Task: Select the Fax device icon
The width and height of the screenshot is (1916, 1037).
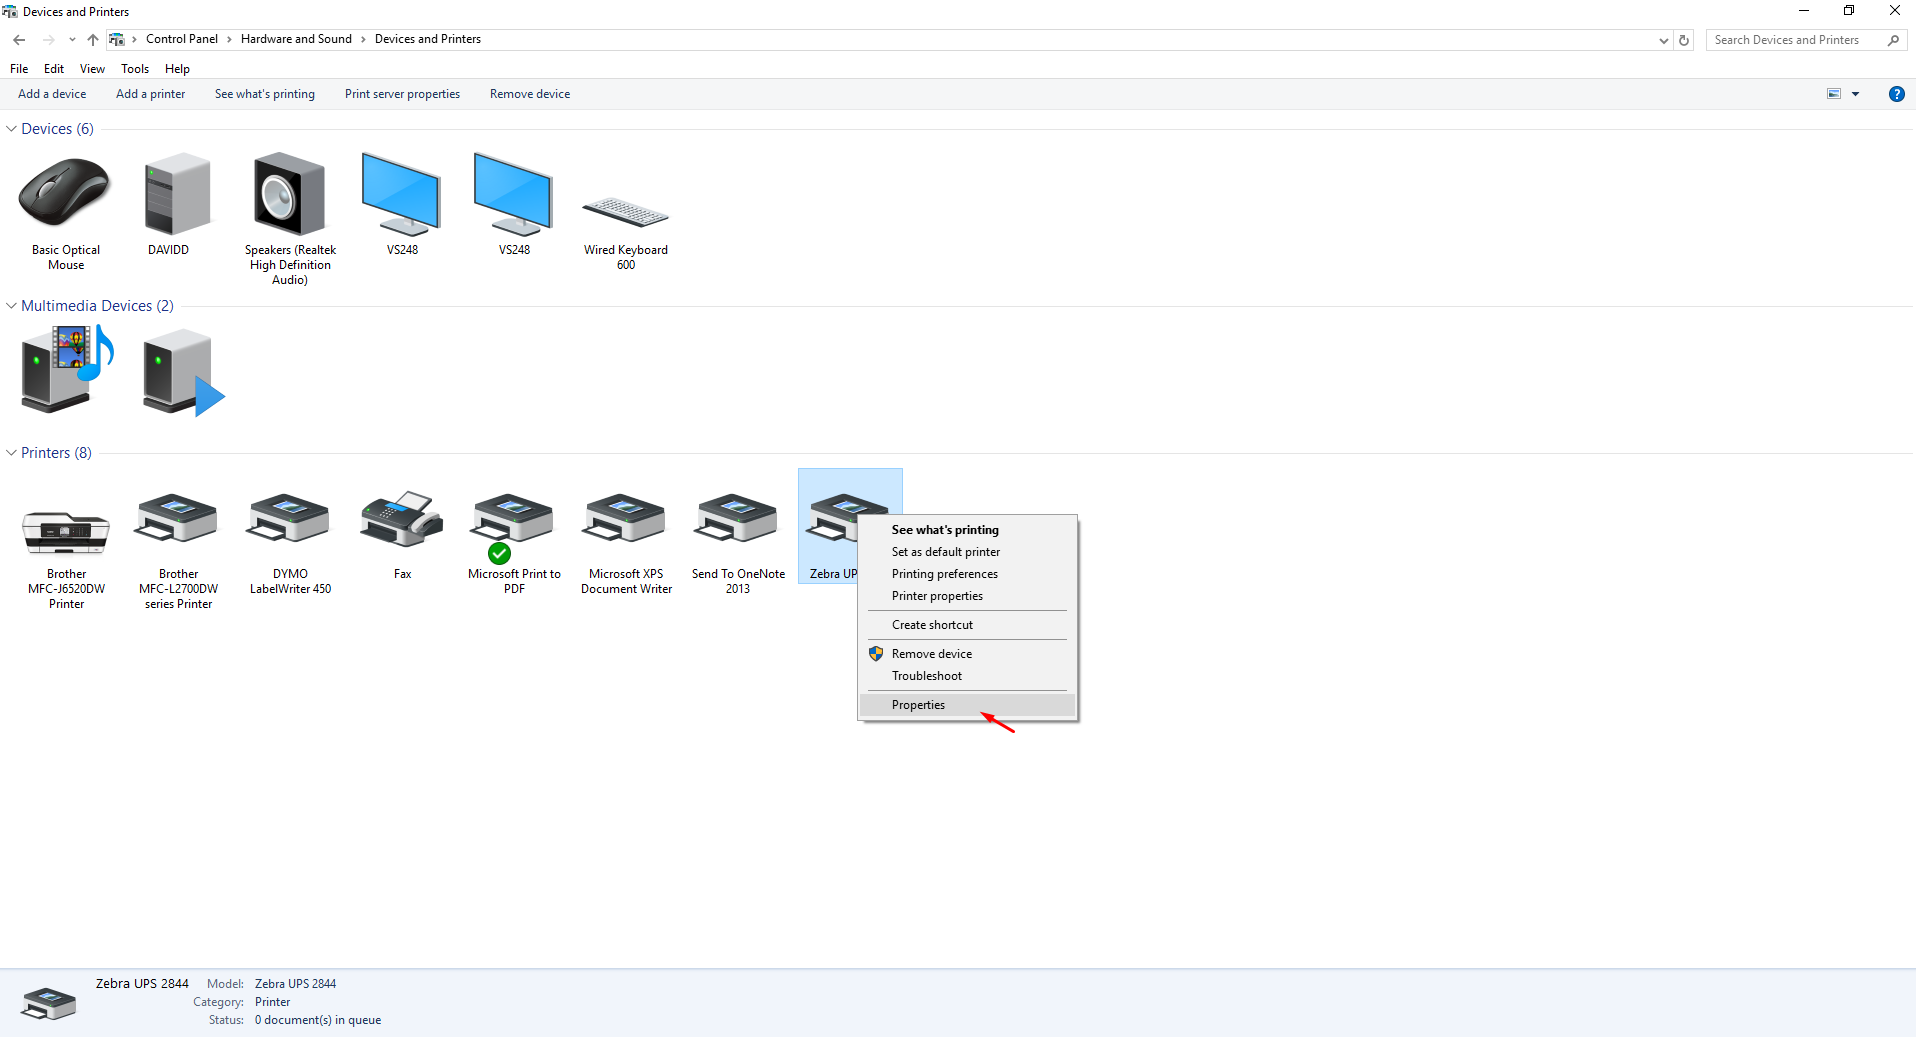Action: coord(401,518)
